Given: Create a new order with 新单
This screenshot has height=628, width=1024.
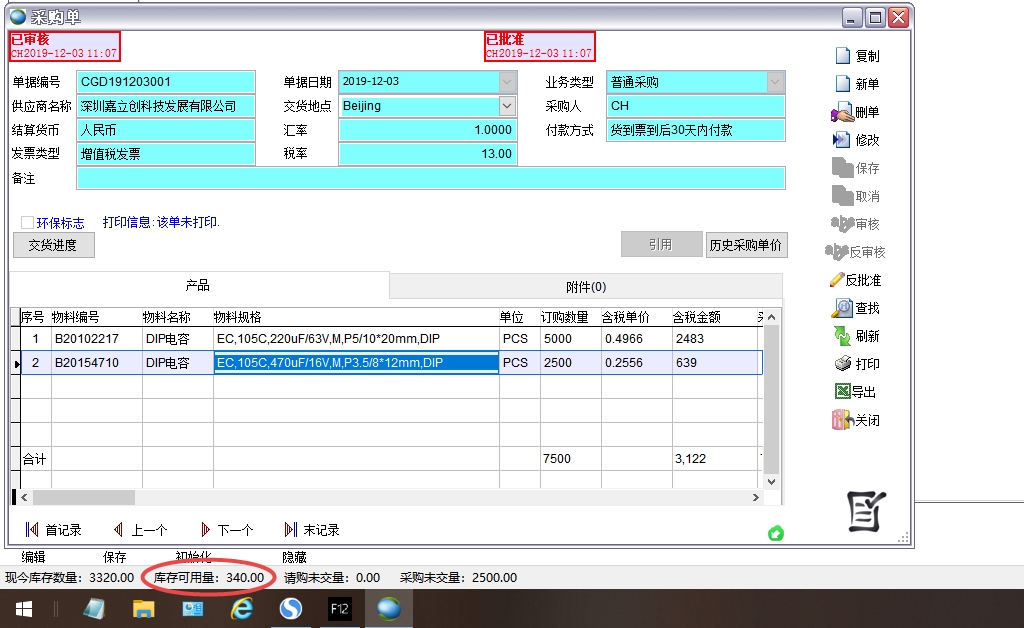Looking at the screenshot, I should [843, 84].
